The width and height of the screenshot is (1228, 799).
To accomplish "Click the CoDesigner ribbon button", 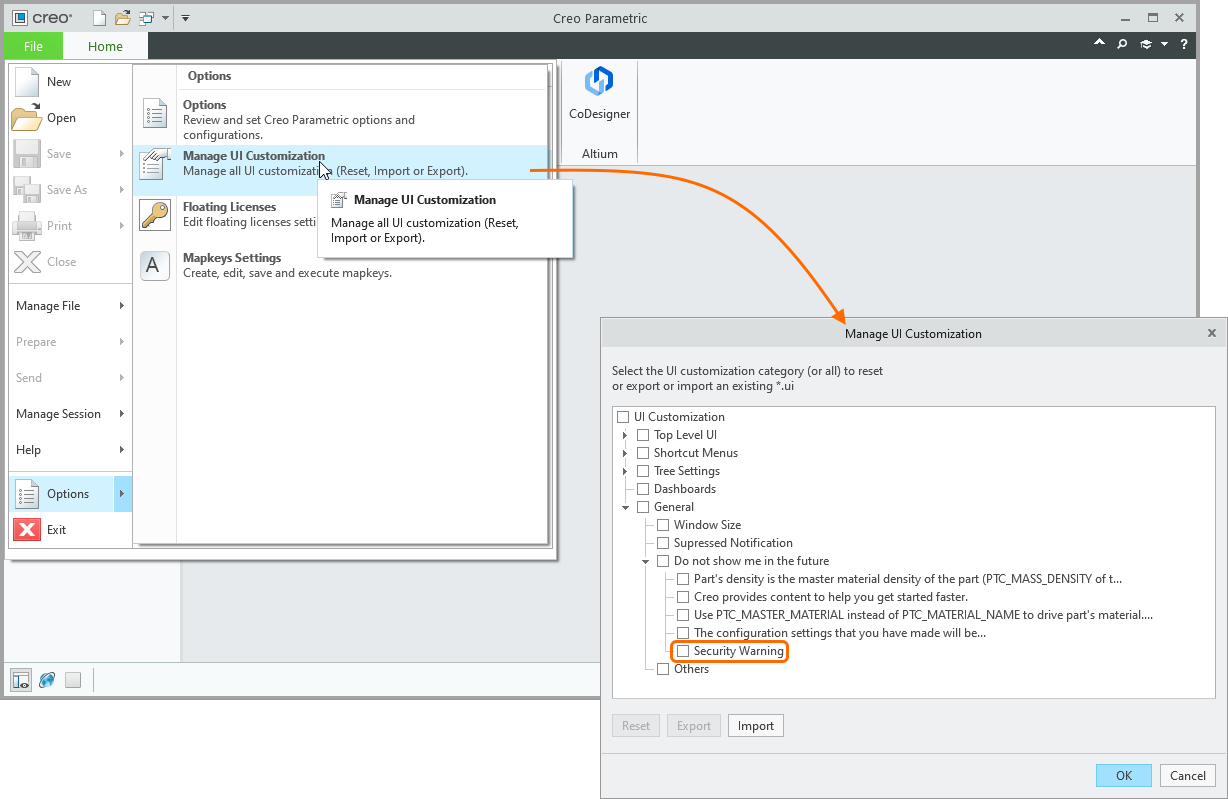I will point(600,95).
